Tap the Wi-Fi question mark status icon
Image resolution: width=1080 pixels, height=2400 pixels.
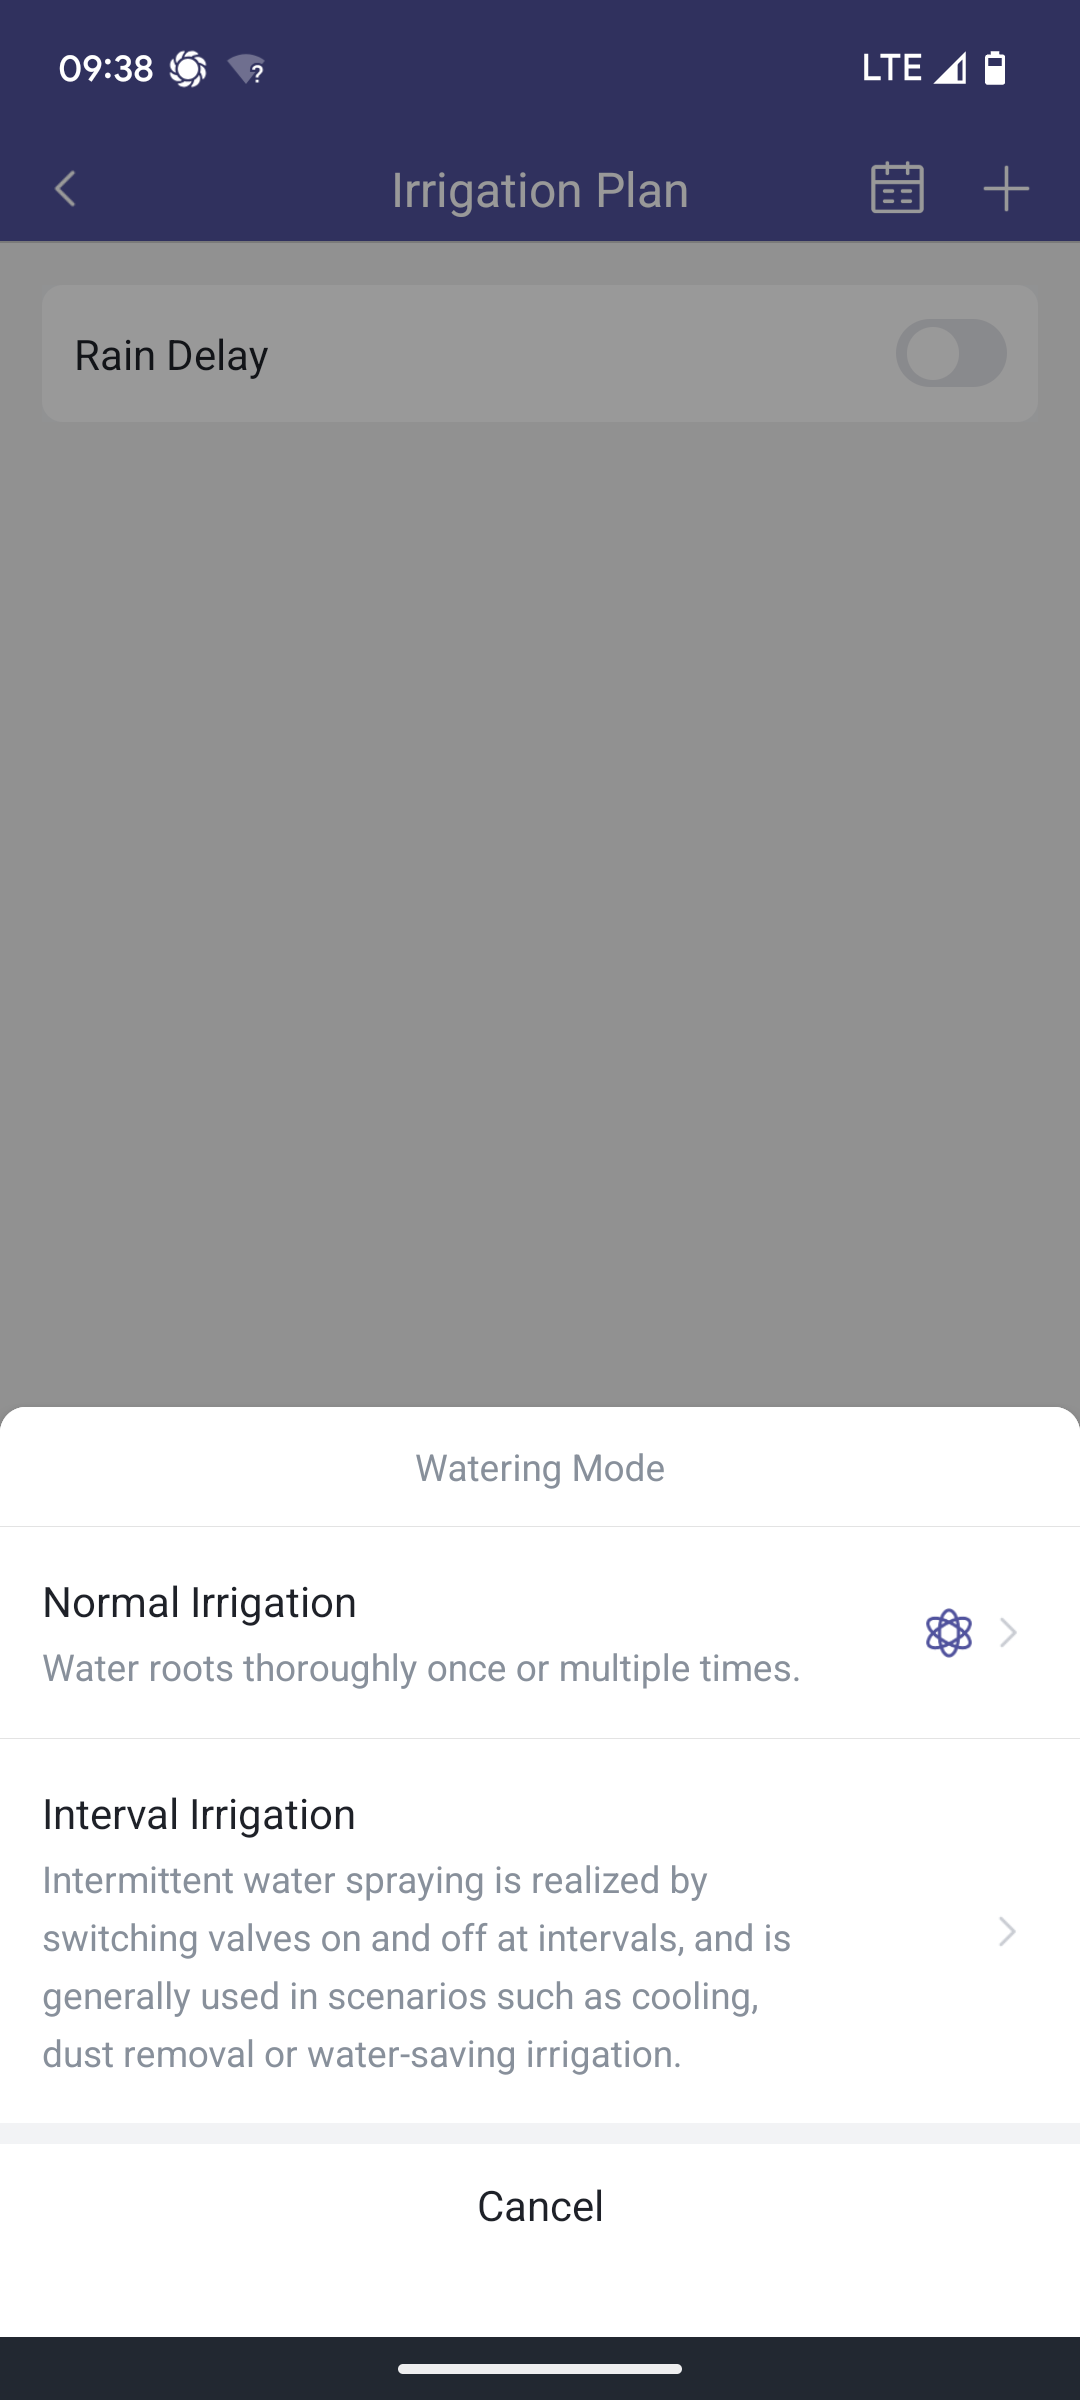(246, 69)
